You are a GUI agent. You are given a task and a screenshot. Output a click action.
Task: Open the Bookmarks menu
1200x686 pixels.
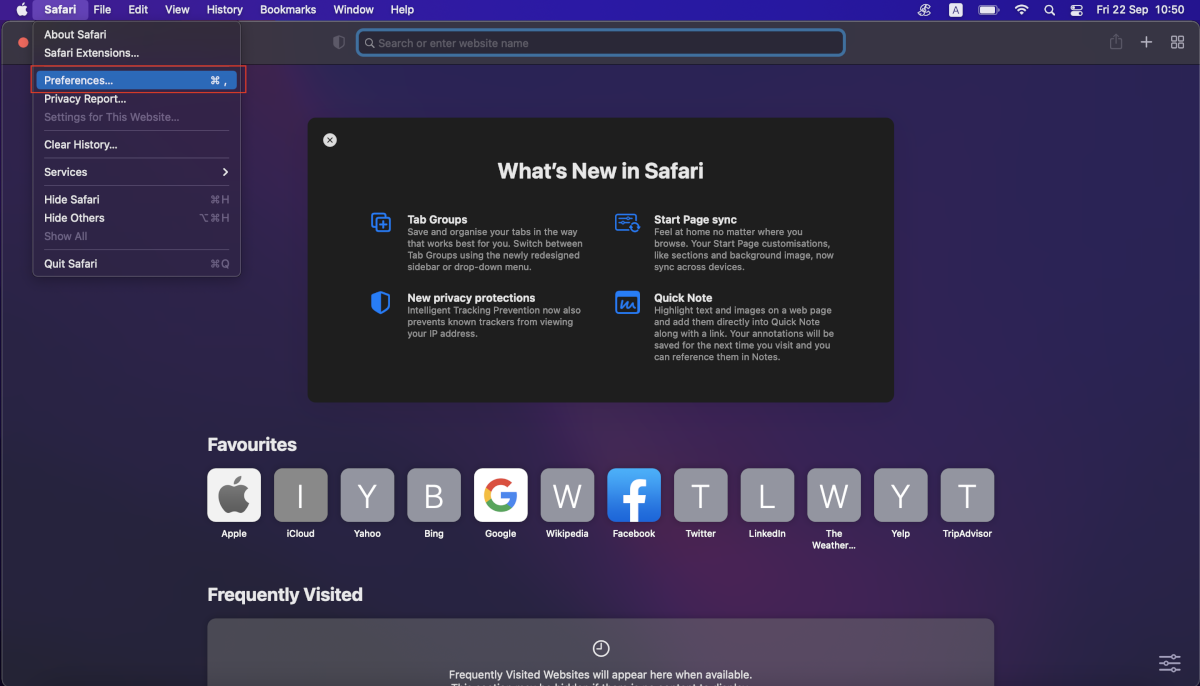(x=288, y=10)
